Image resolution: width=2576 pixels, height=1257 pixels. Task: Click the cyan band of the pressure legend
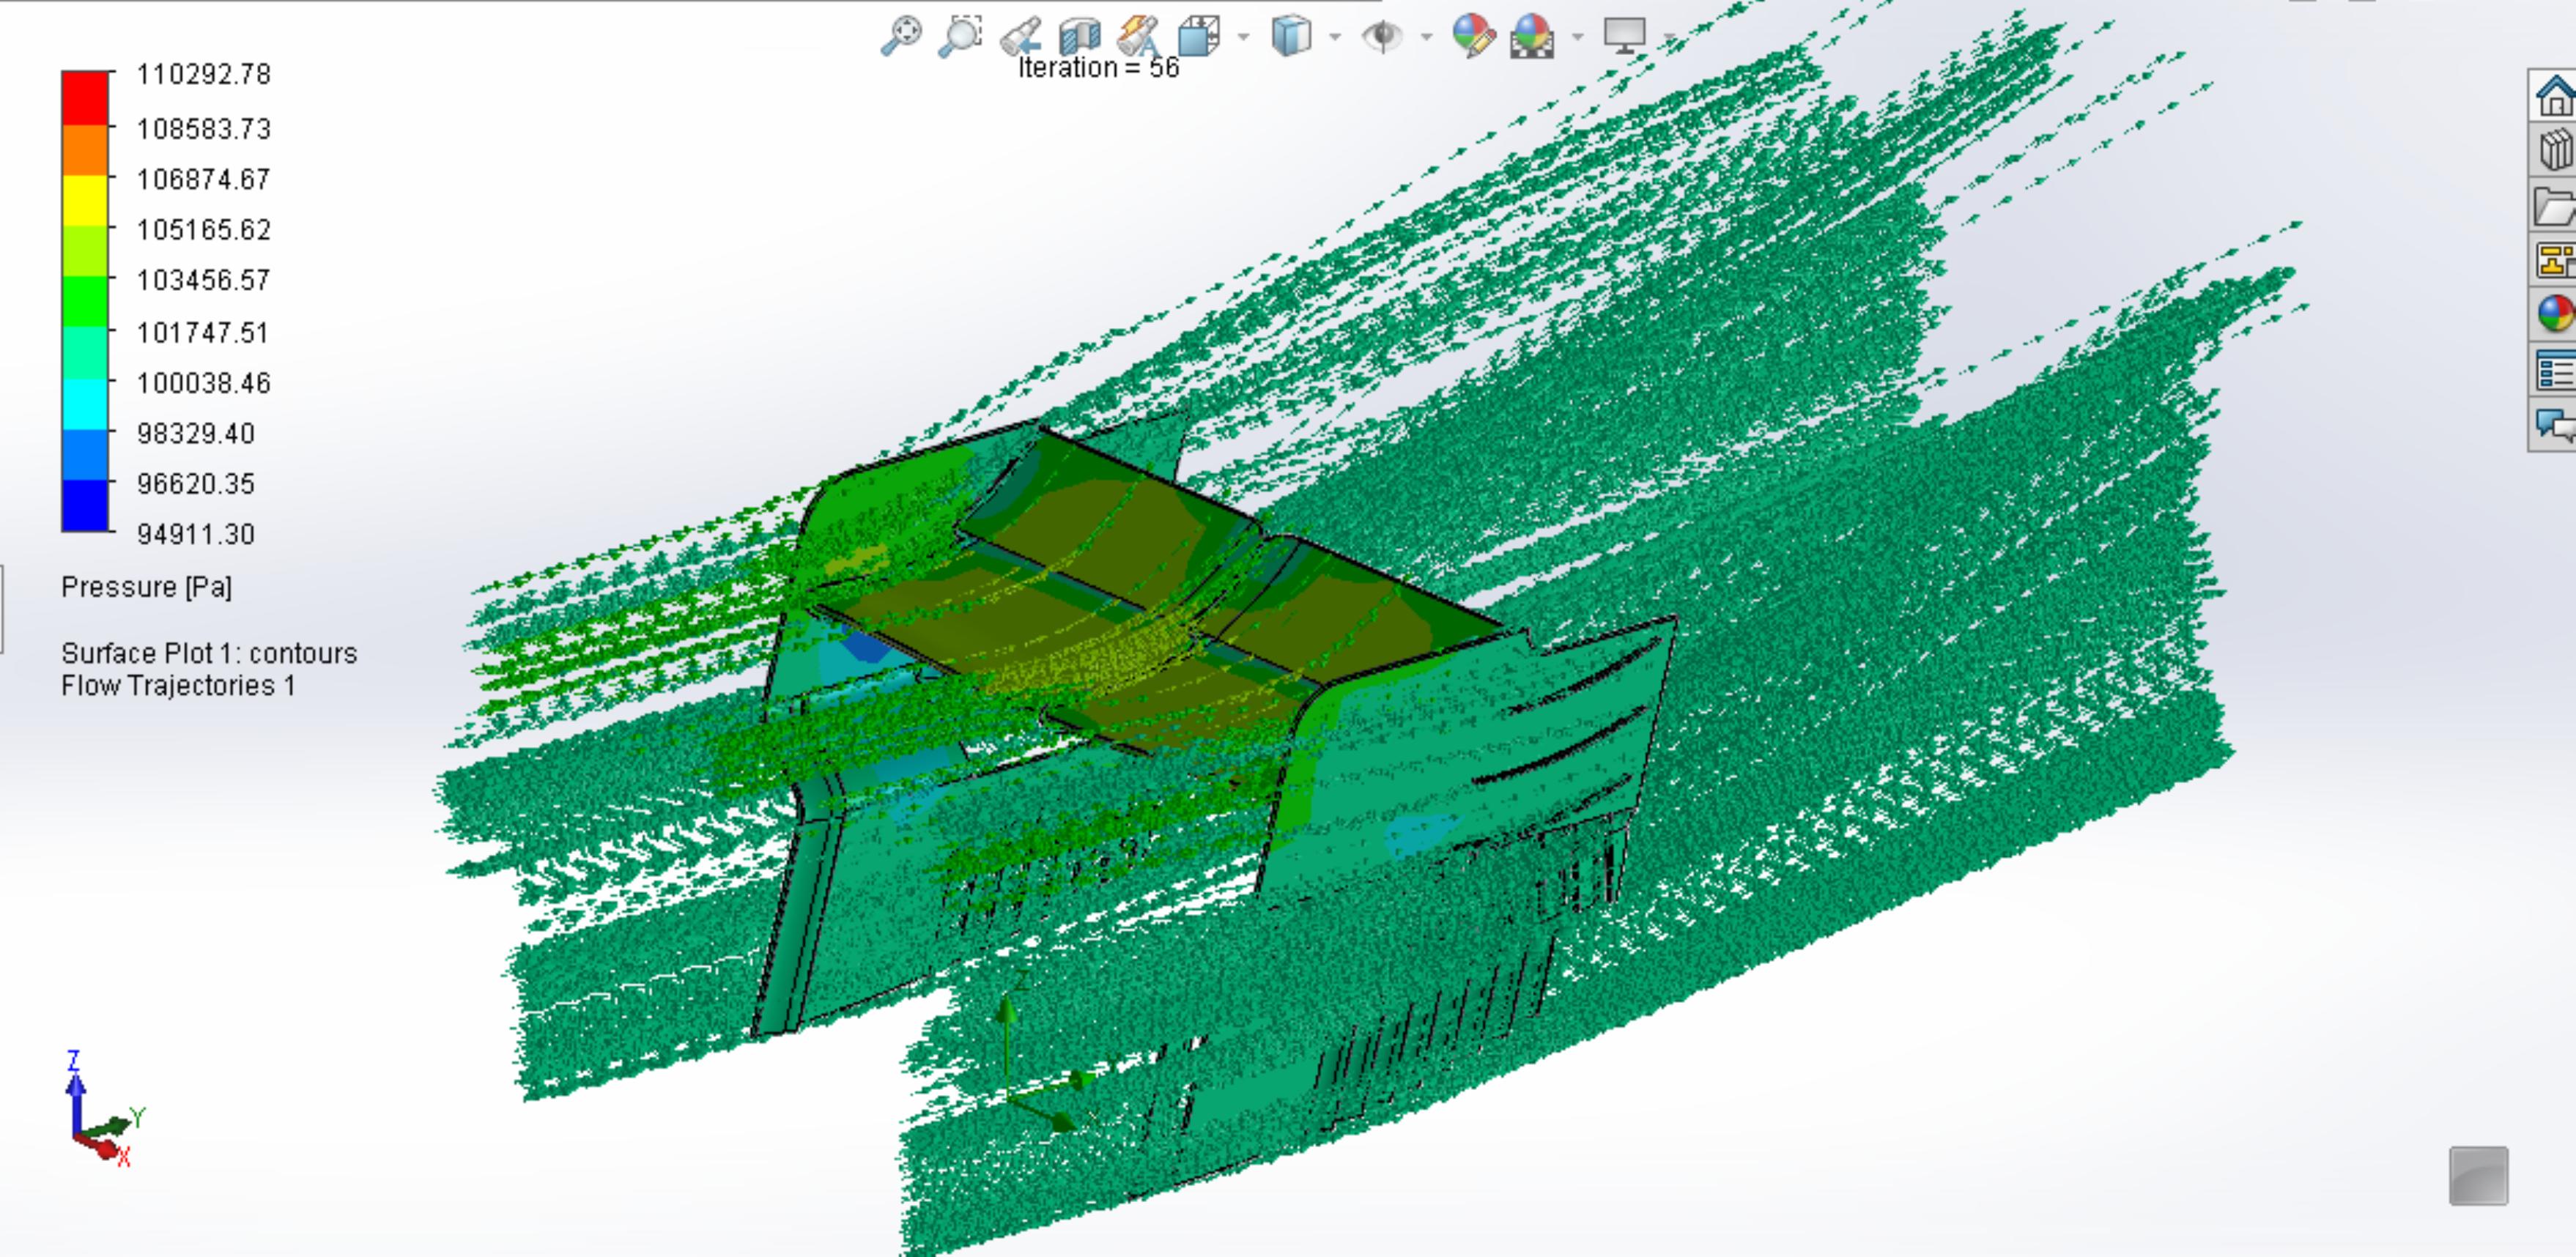pos(85,405)
